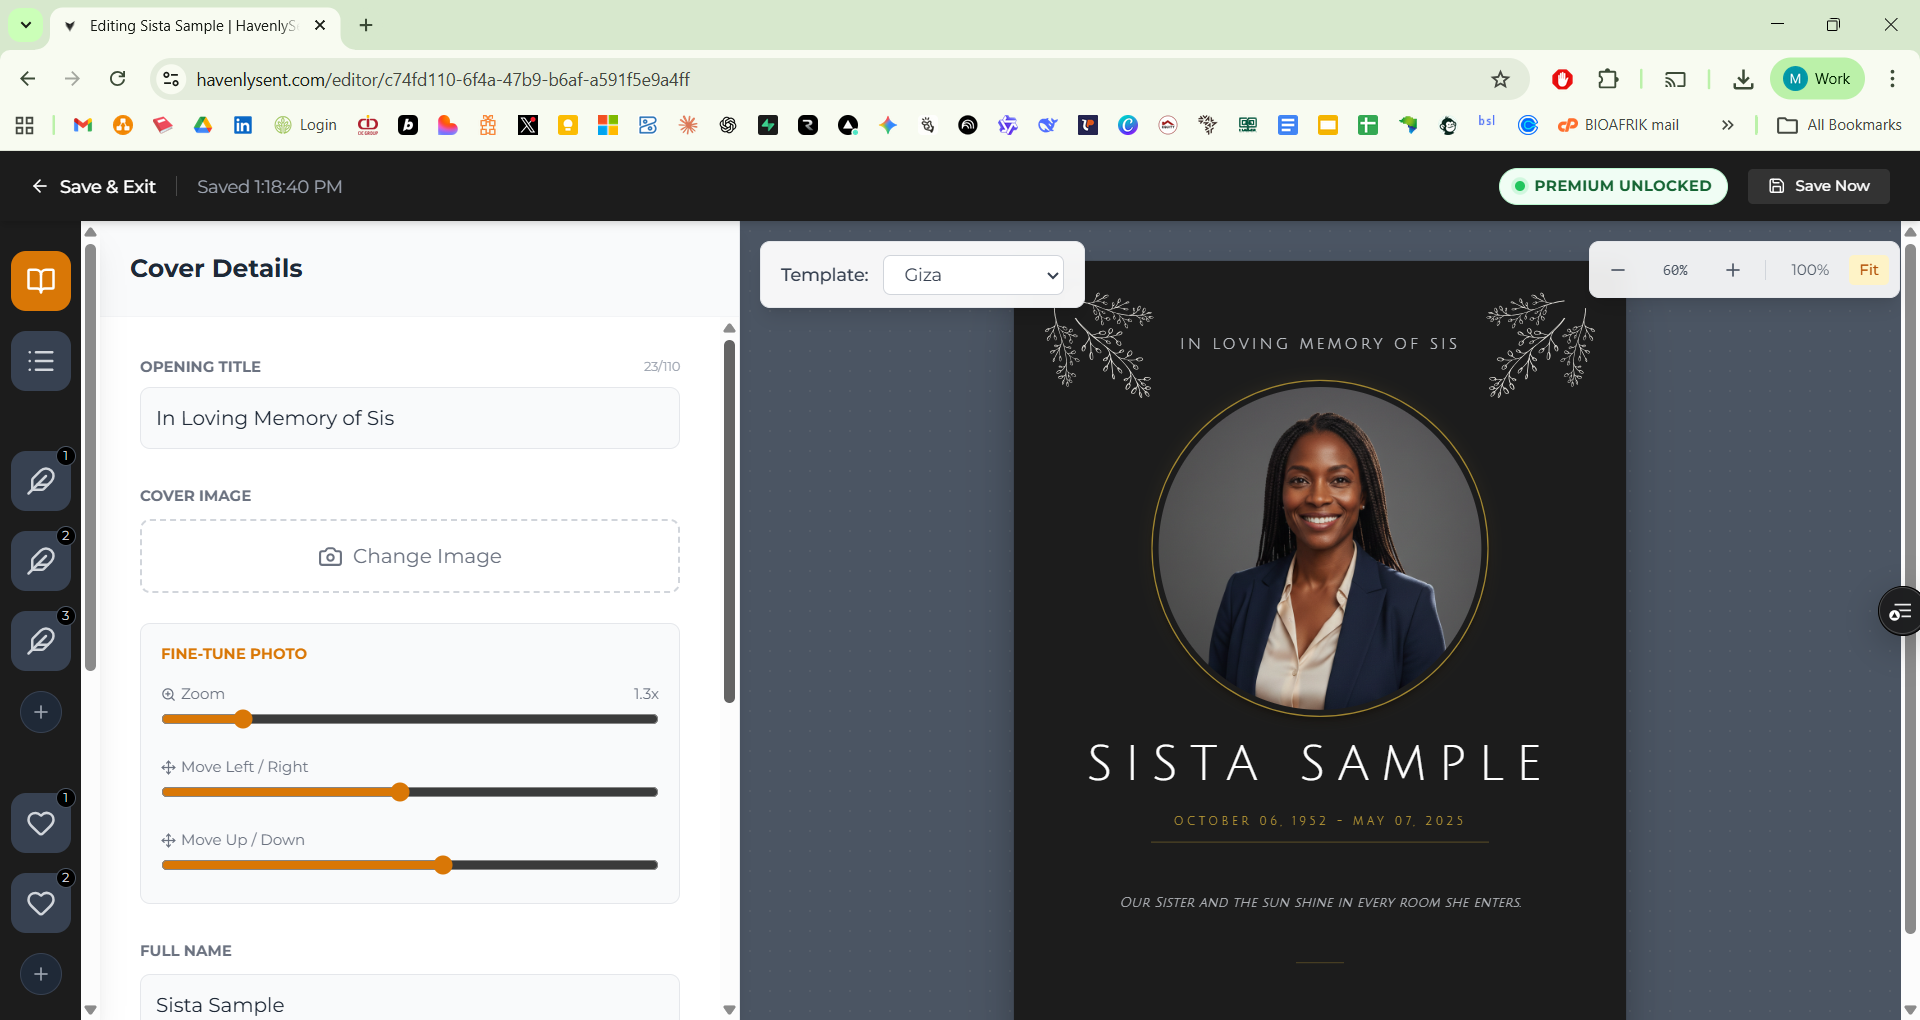The image size is (1920, 1020).
Task: Bookmark this page with star icon
Action: pos(1500,79)
